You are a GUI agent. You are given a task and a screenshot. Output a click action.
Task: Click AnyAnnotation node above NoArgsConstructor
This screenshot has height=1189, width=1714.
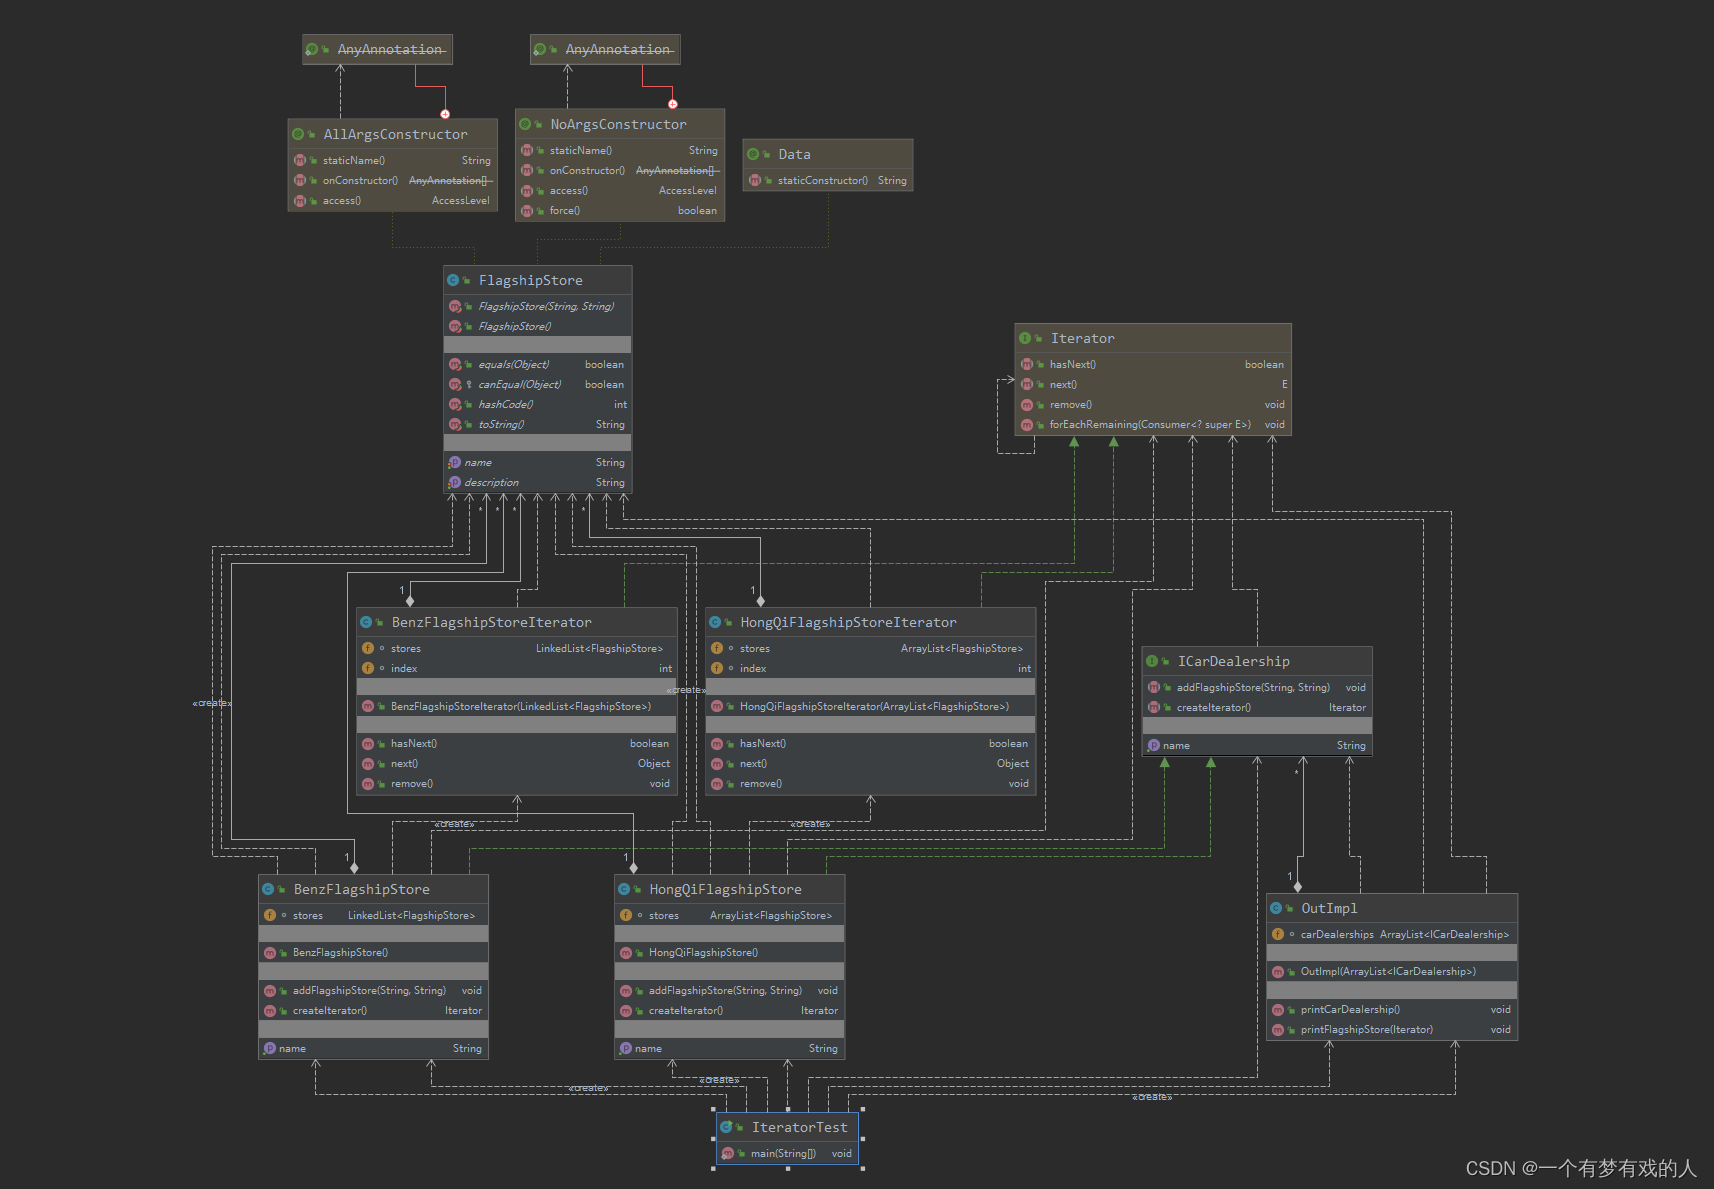click(x=604, y=49)
